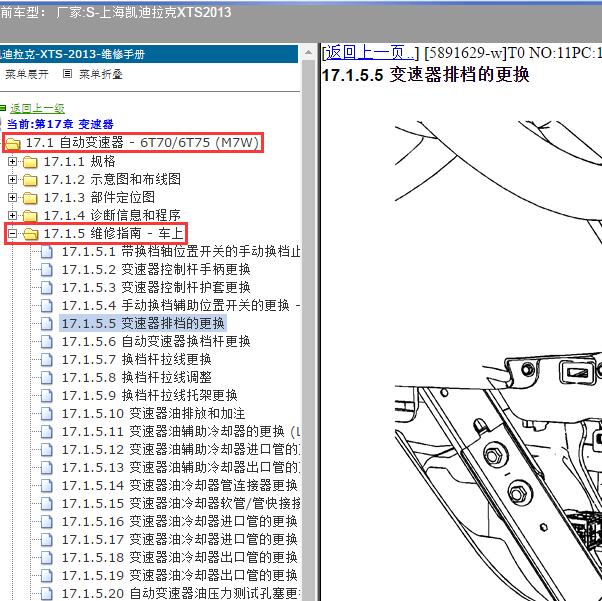Screen dimensions: 602x601
Task: Click the 返回上一级 link
Action: click(x=38, y=108)
